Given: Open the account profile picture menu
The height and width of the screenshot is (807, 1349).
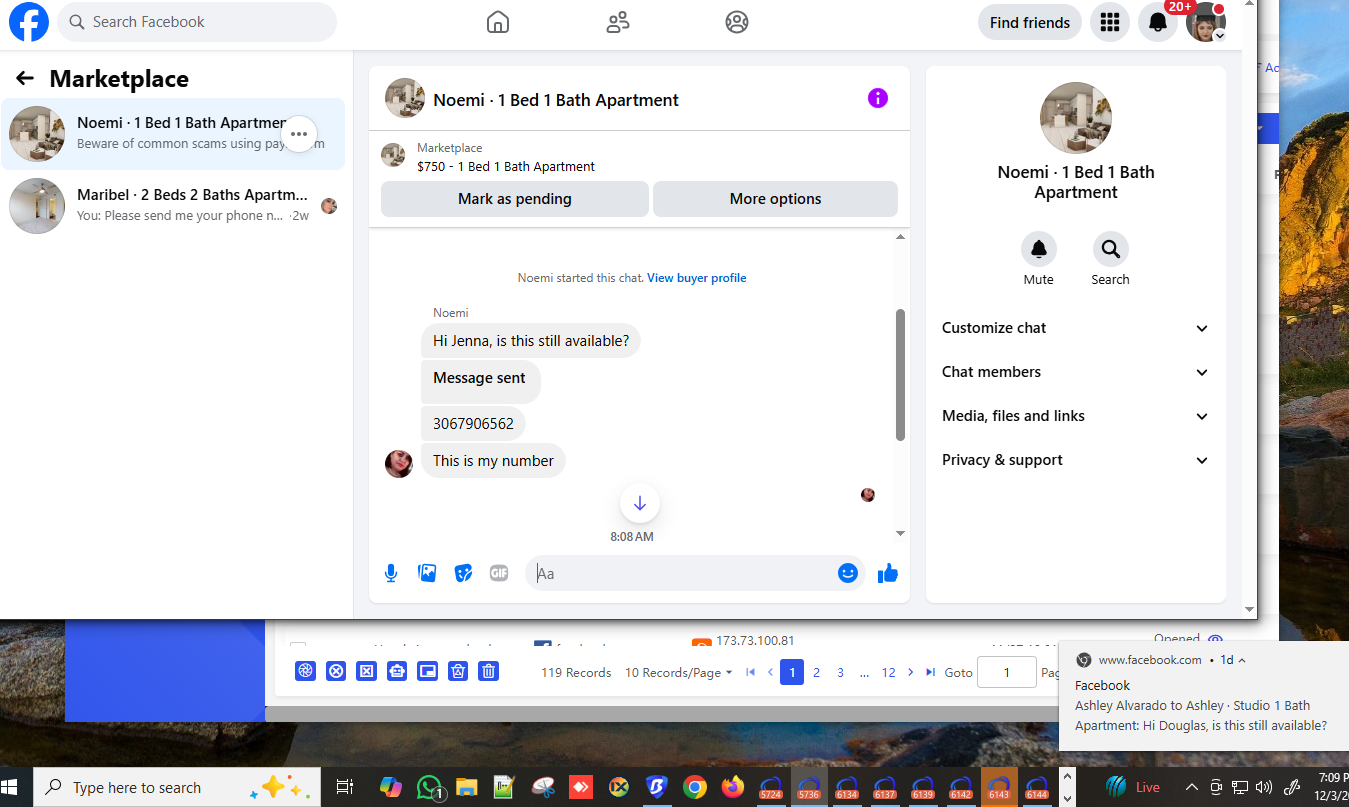Looking at the screenshot, I should 1206,22.
